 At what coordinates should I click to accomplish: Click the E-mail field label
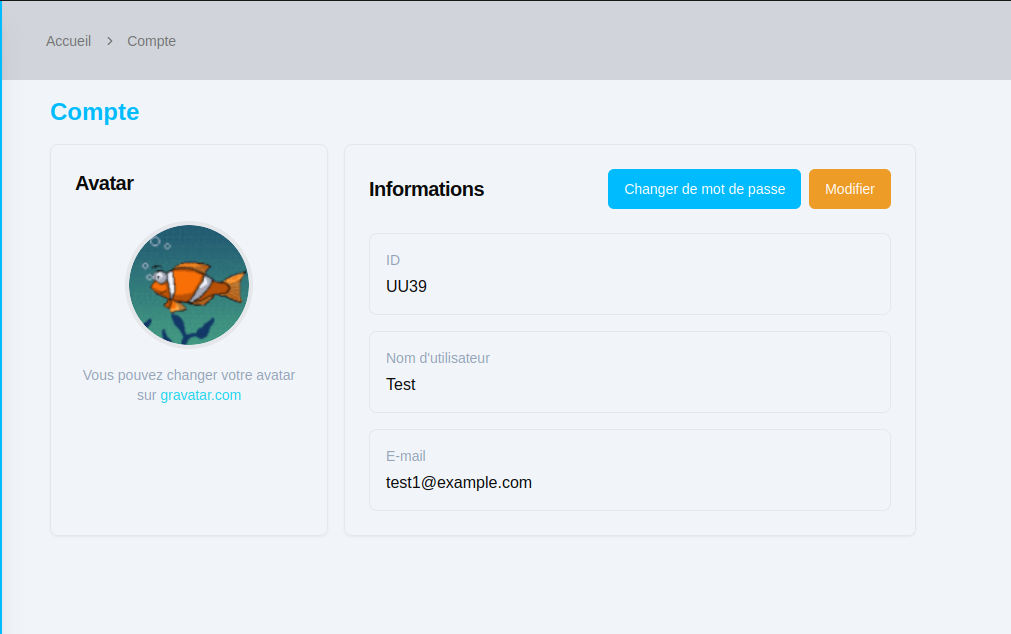[406, 456]
